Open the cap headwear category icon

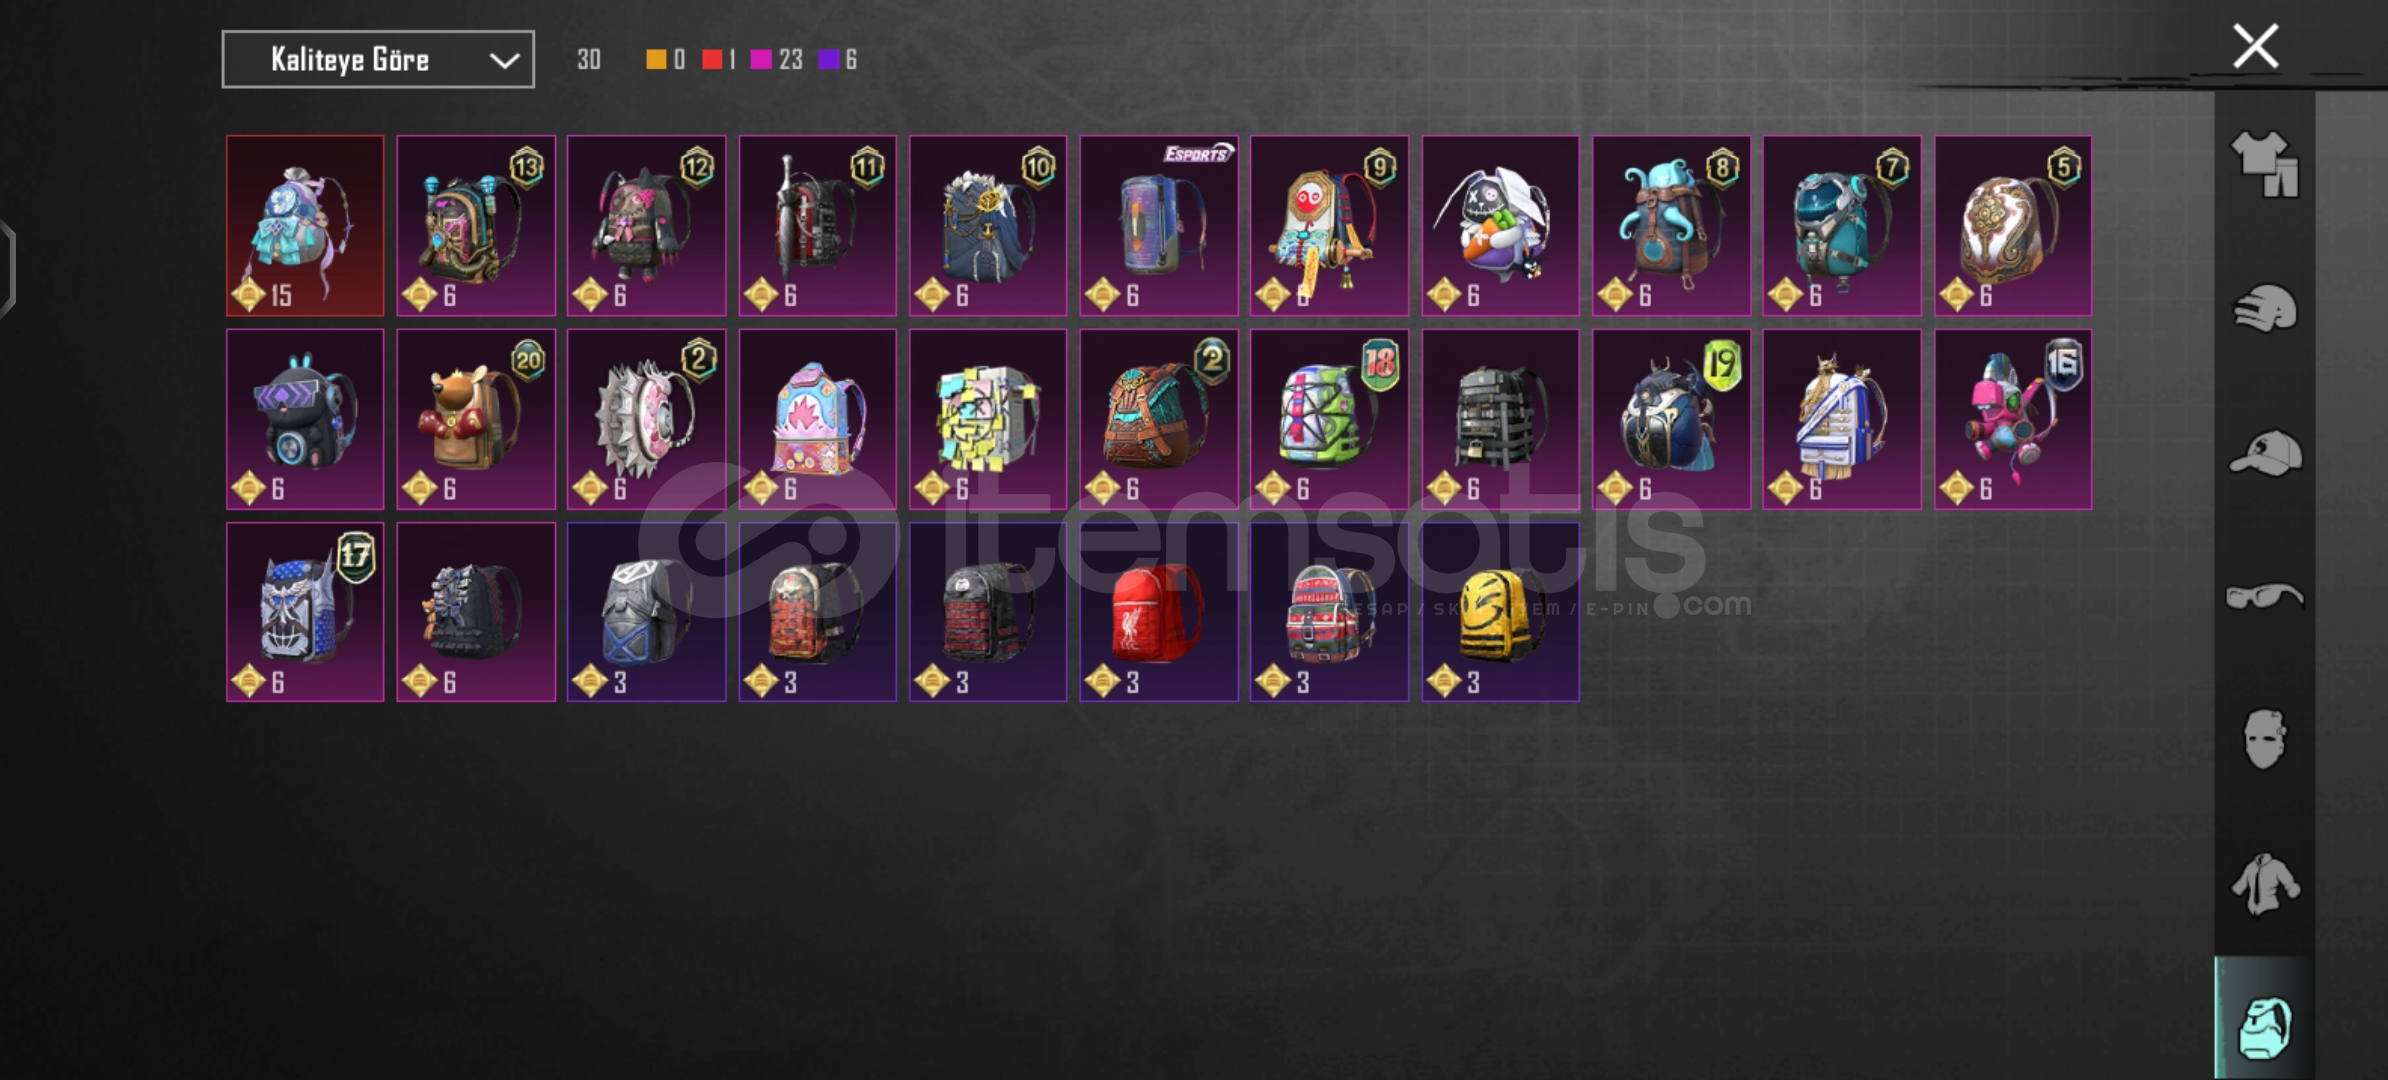coord(2265,453)
